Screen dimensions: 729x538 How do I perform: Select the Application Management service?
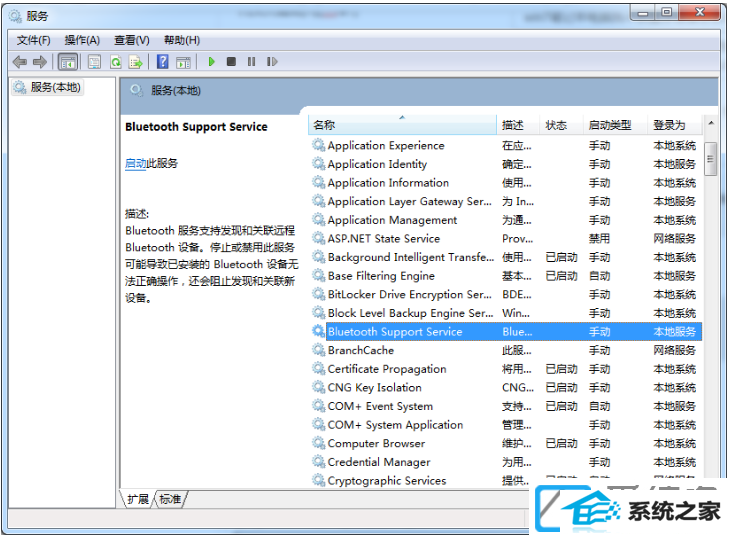[506, 220]
